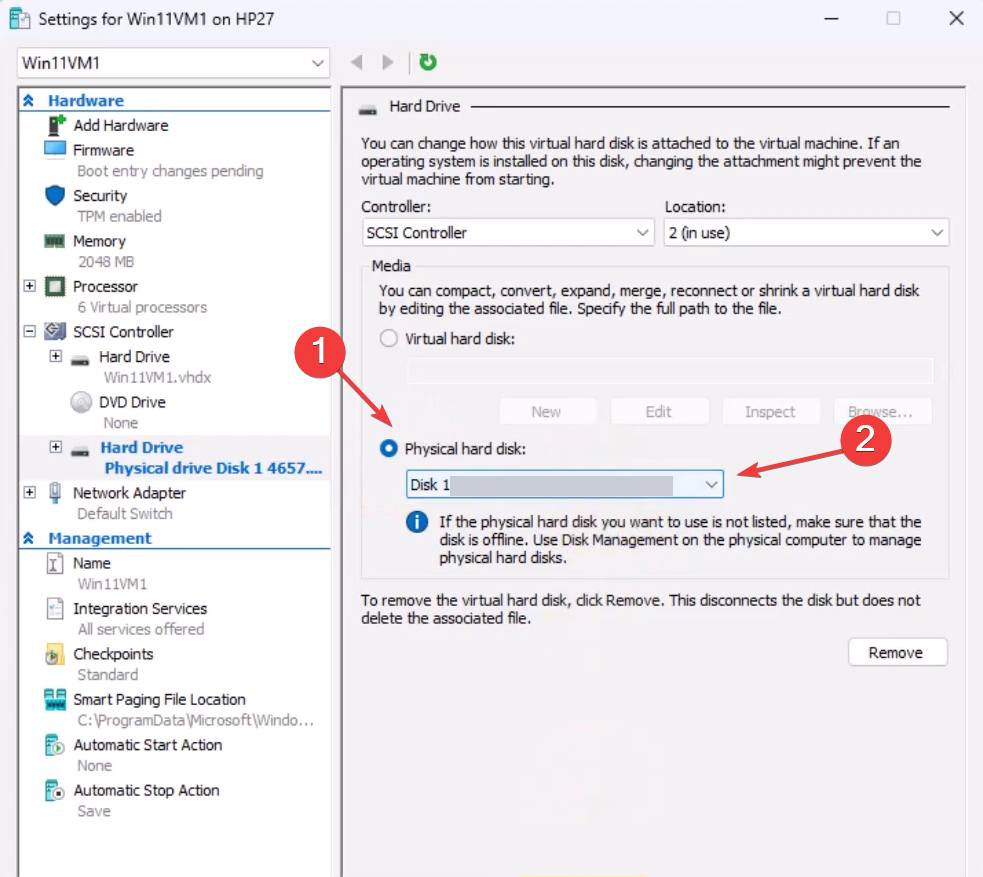The width and height of the screenshot is (983, 877).
Task: Click the Name setting icon
Action: (55, 563)
